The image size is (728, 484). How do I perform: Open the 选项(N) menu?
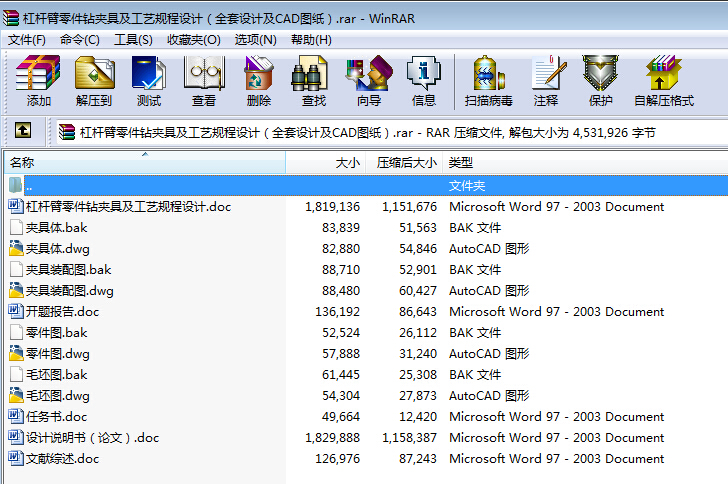click(255, 40)
